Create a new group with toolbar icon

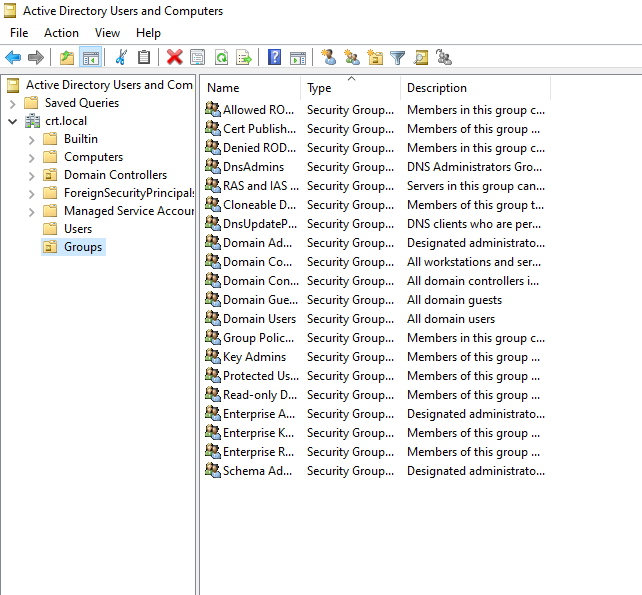click(352, 57)
